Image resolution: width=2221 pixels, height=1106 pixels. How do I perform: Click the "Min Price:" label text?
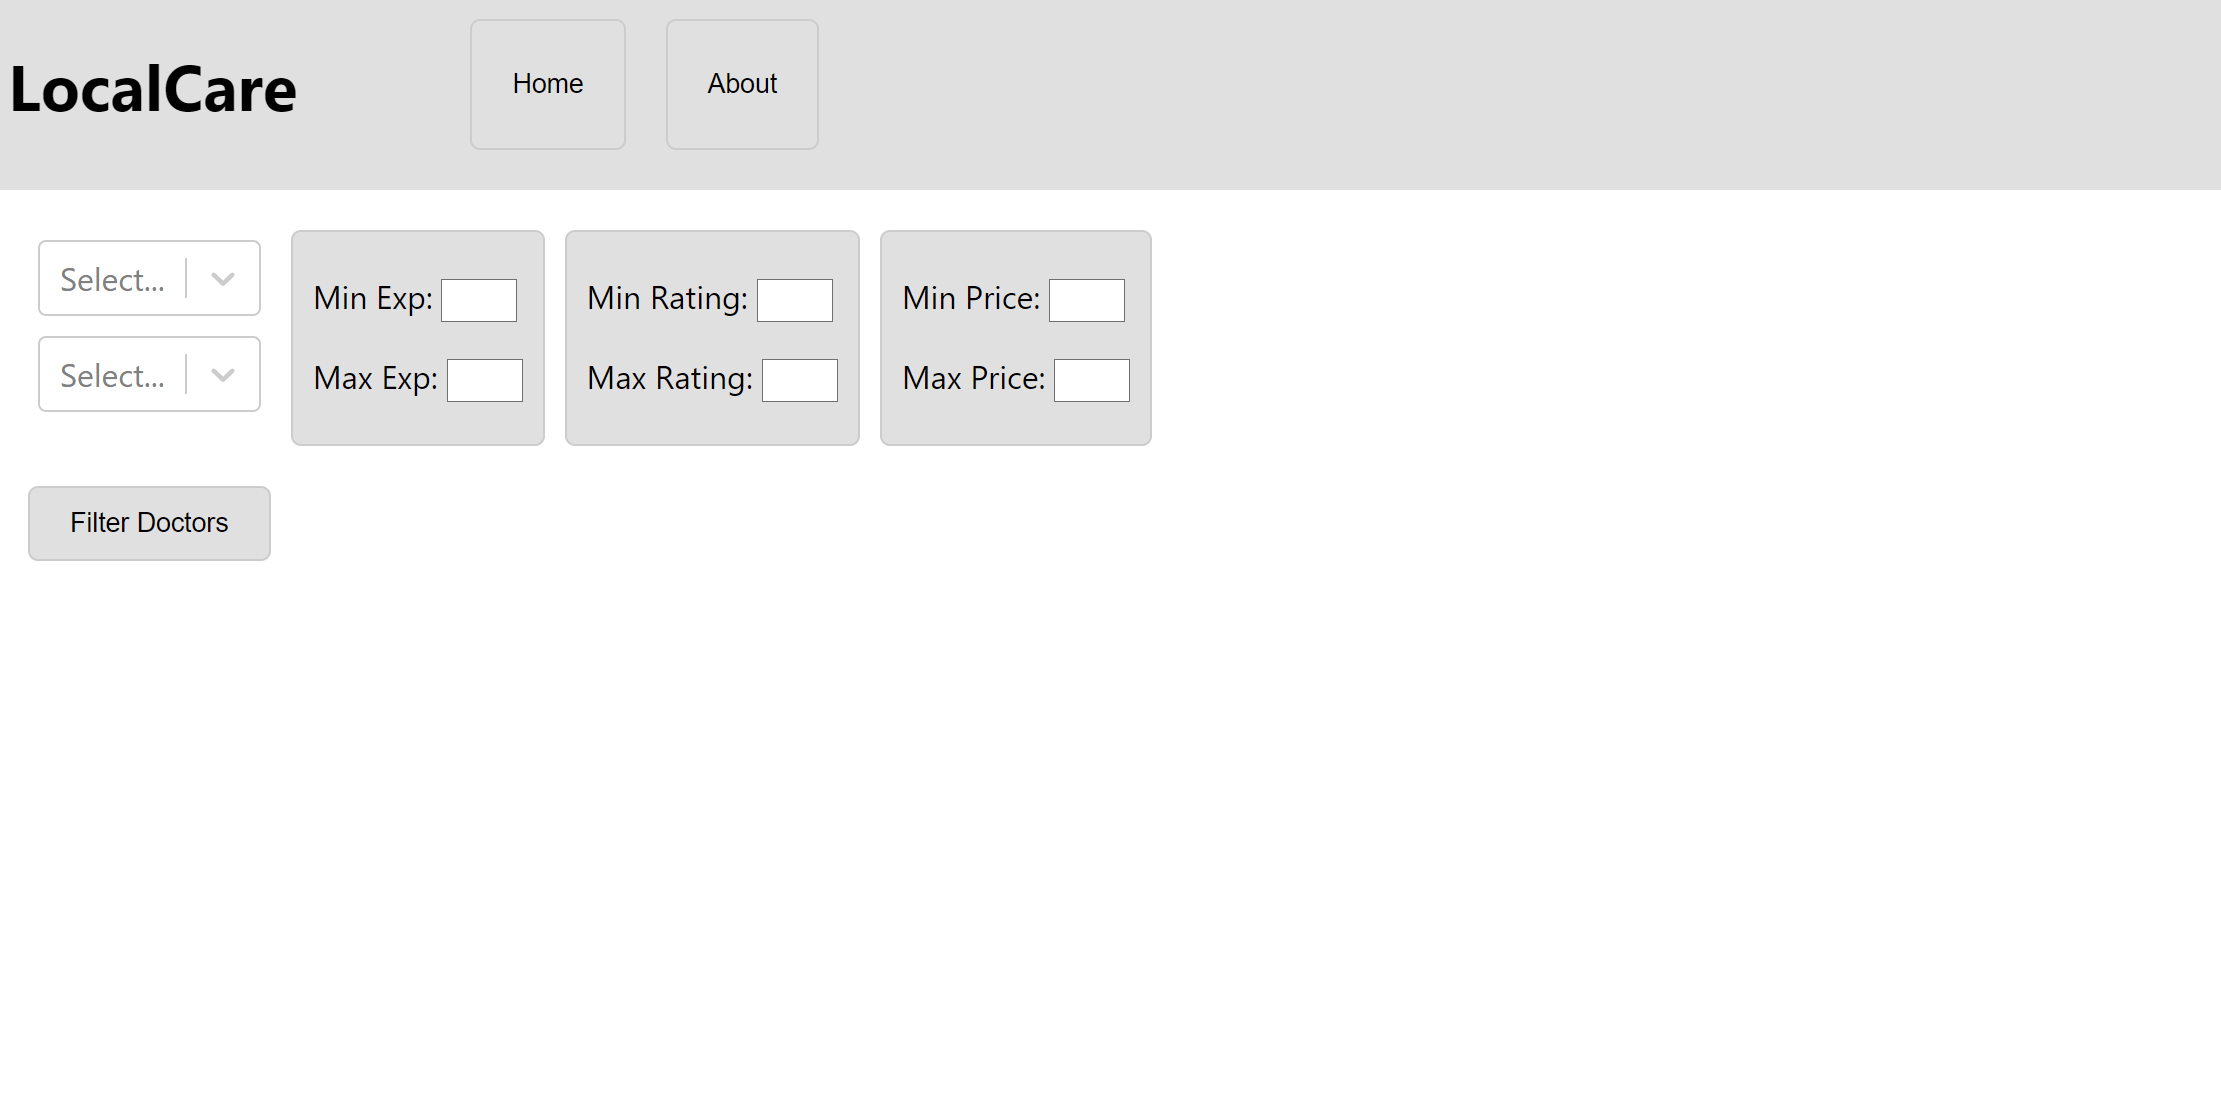pos(971,299)
